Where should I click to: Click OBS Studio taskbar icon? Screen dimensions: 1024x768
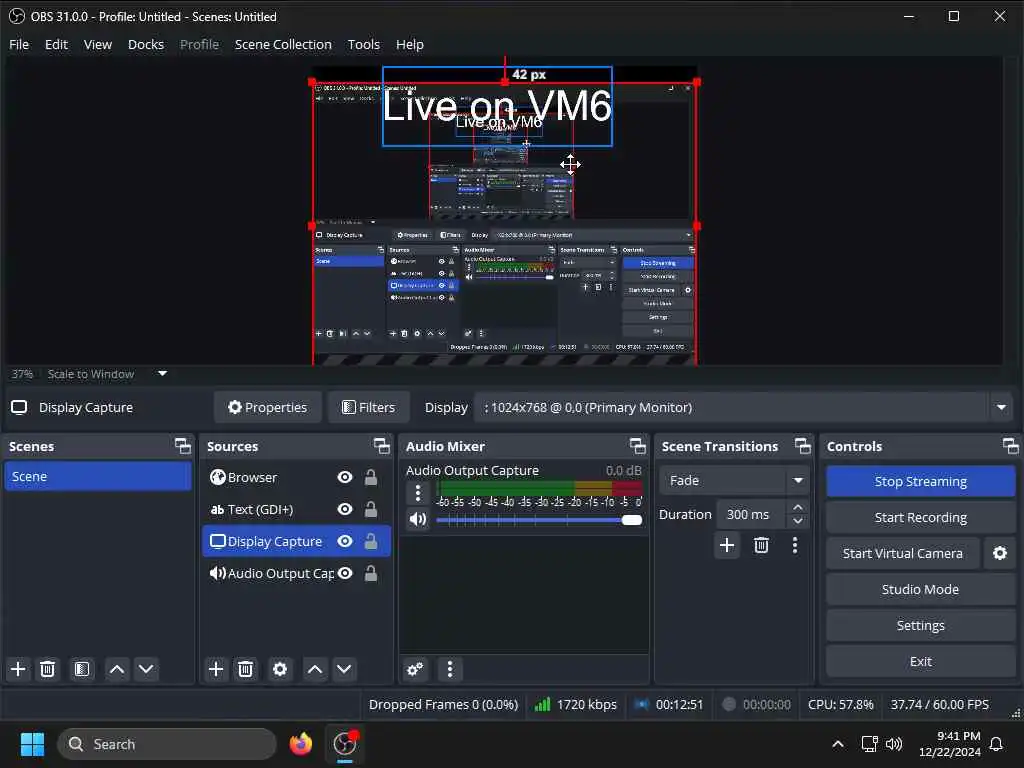click(x=345, y=744)
